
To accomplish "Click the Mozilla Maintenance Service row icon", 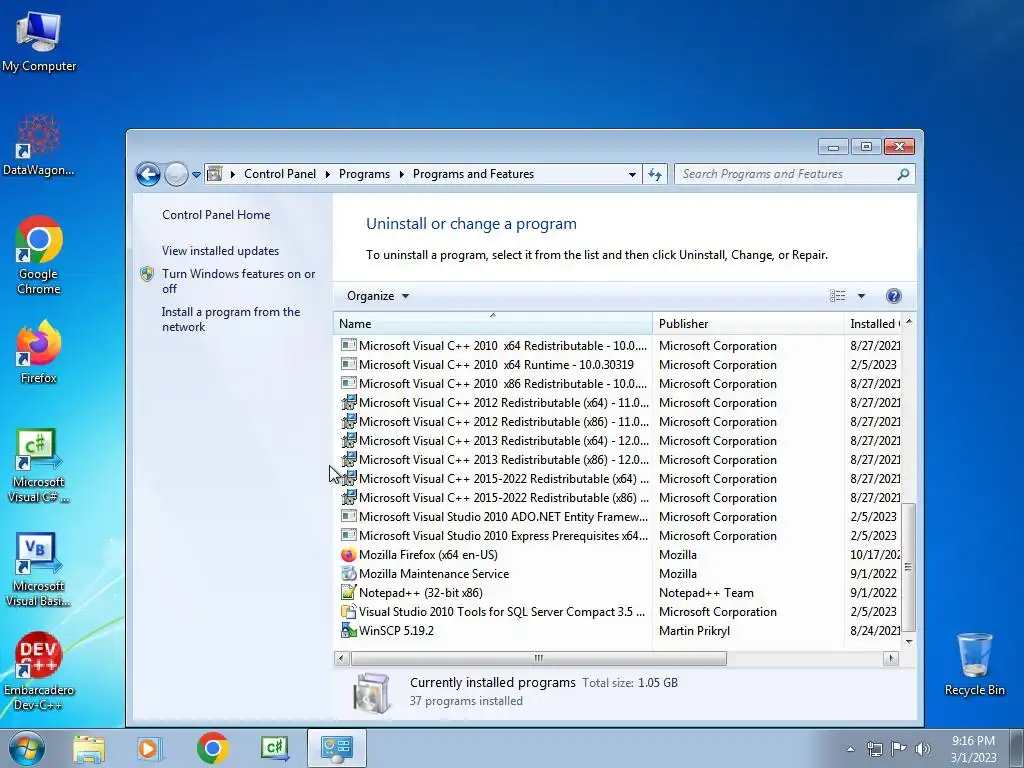I will [348, 573].
